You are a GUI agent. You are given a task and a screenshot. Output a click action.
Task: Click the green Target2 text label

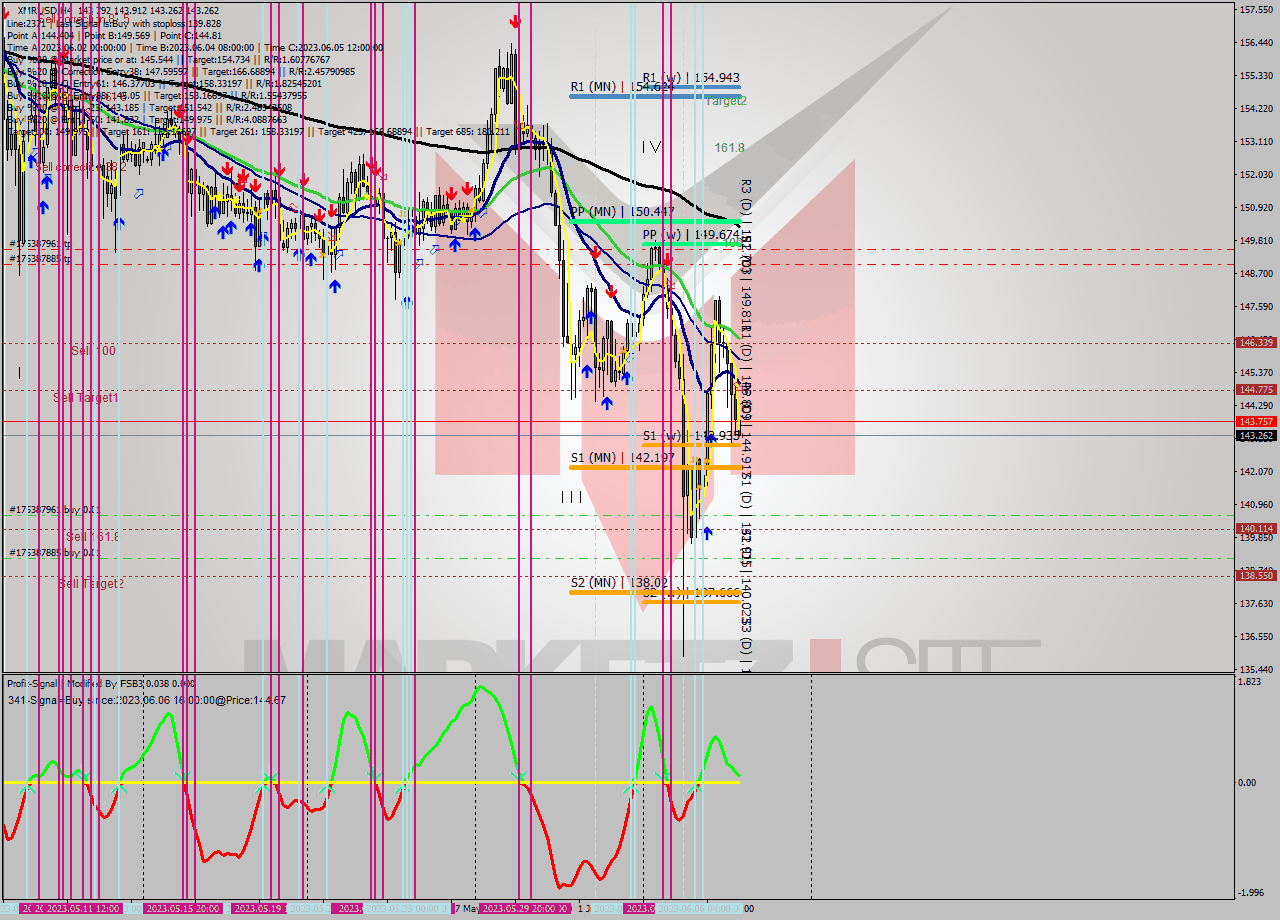726,101
